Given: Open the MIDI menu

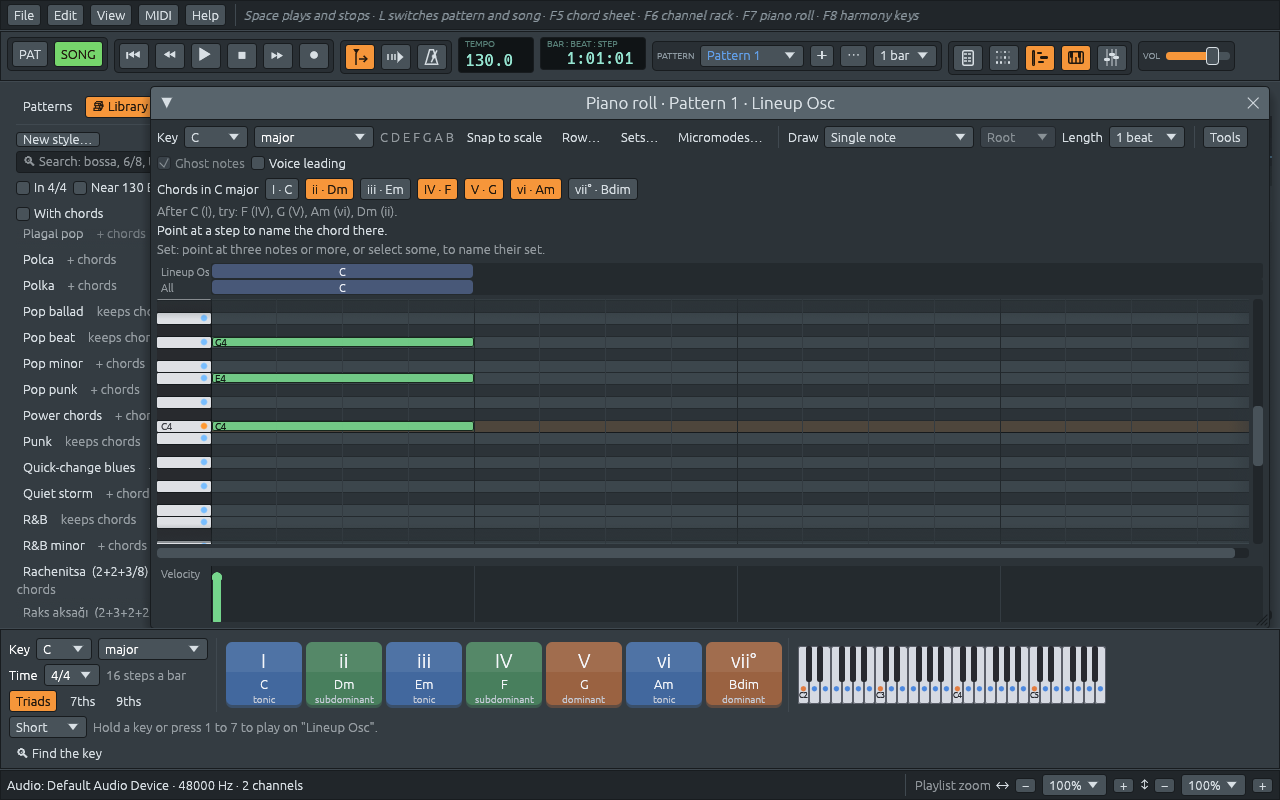Looking at the screenshot, I should tap(157, 15).
